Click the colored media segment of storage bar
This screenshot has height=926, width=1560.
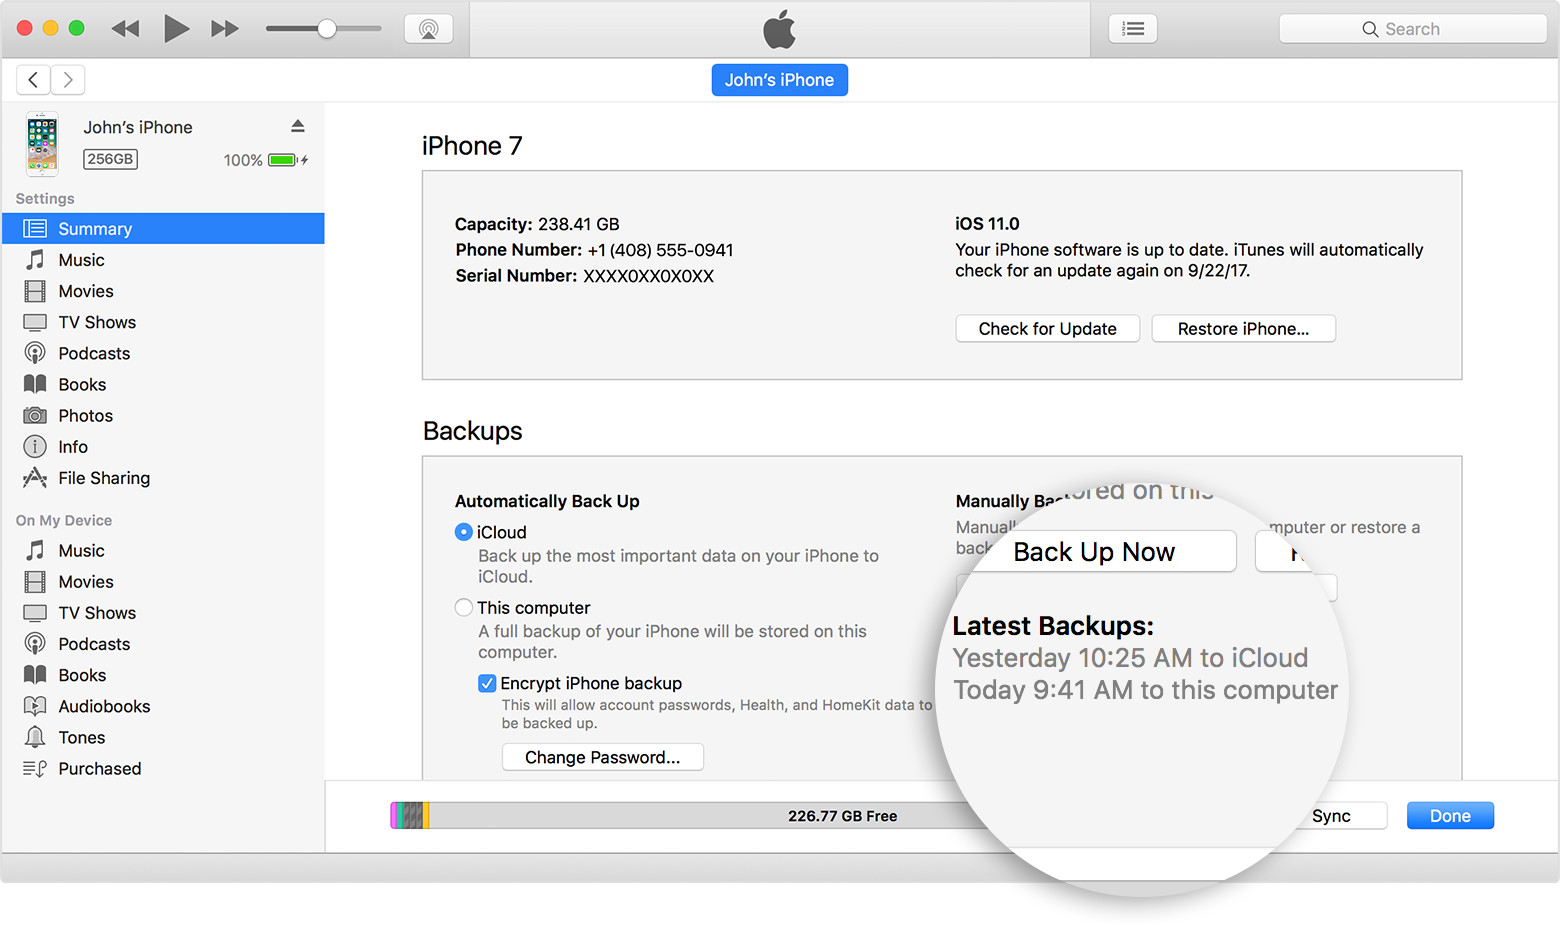coord(410,816)
